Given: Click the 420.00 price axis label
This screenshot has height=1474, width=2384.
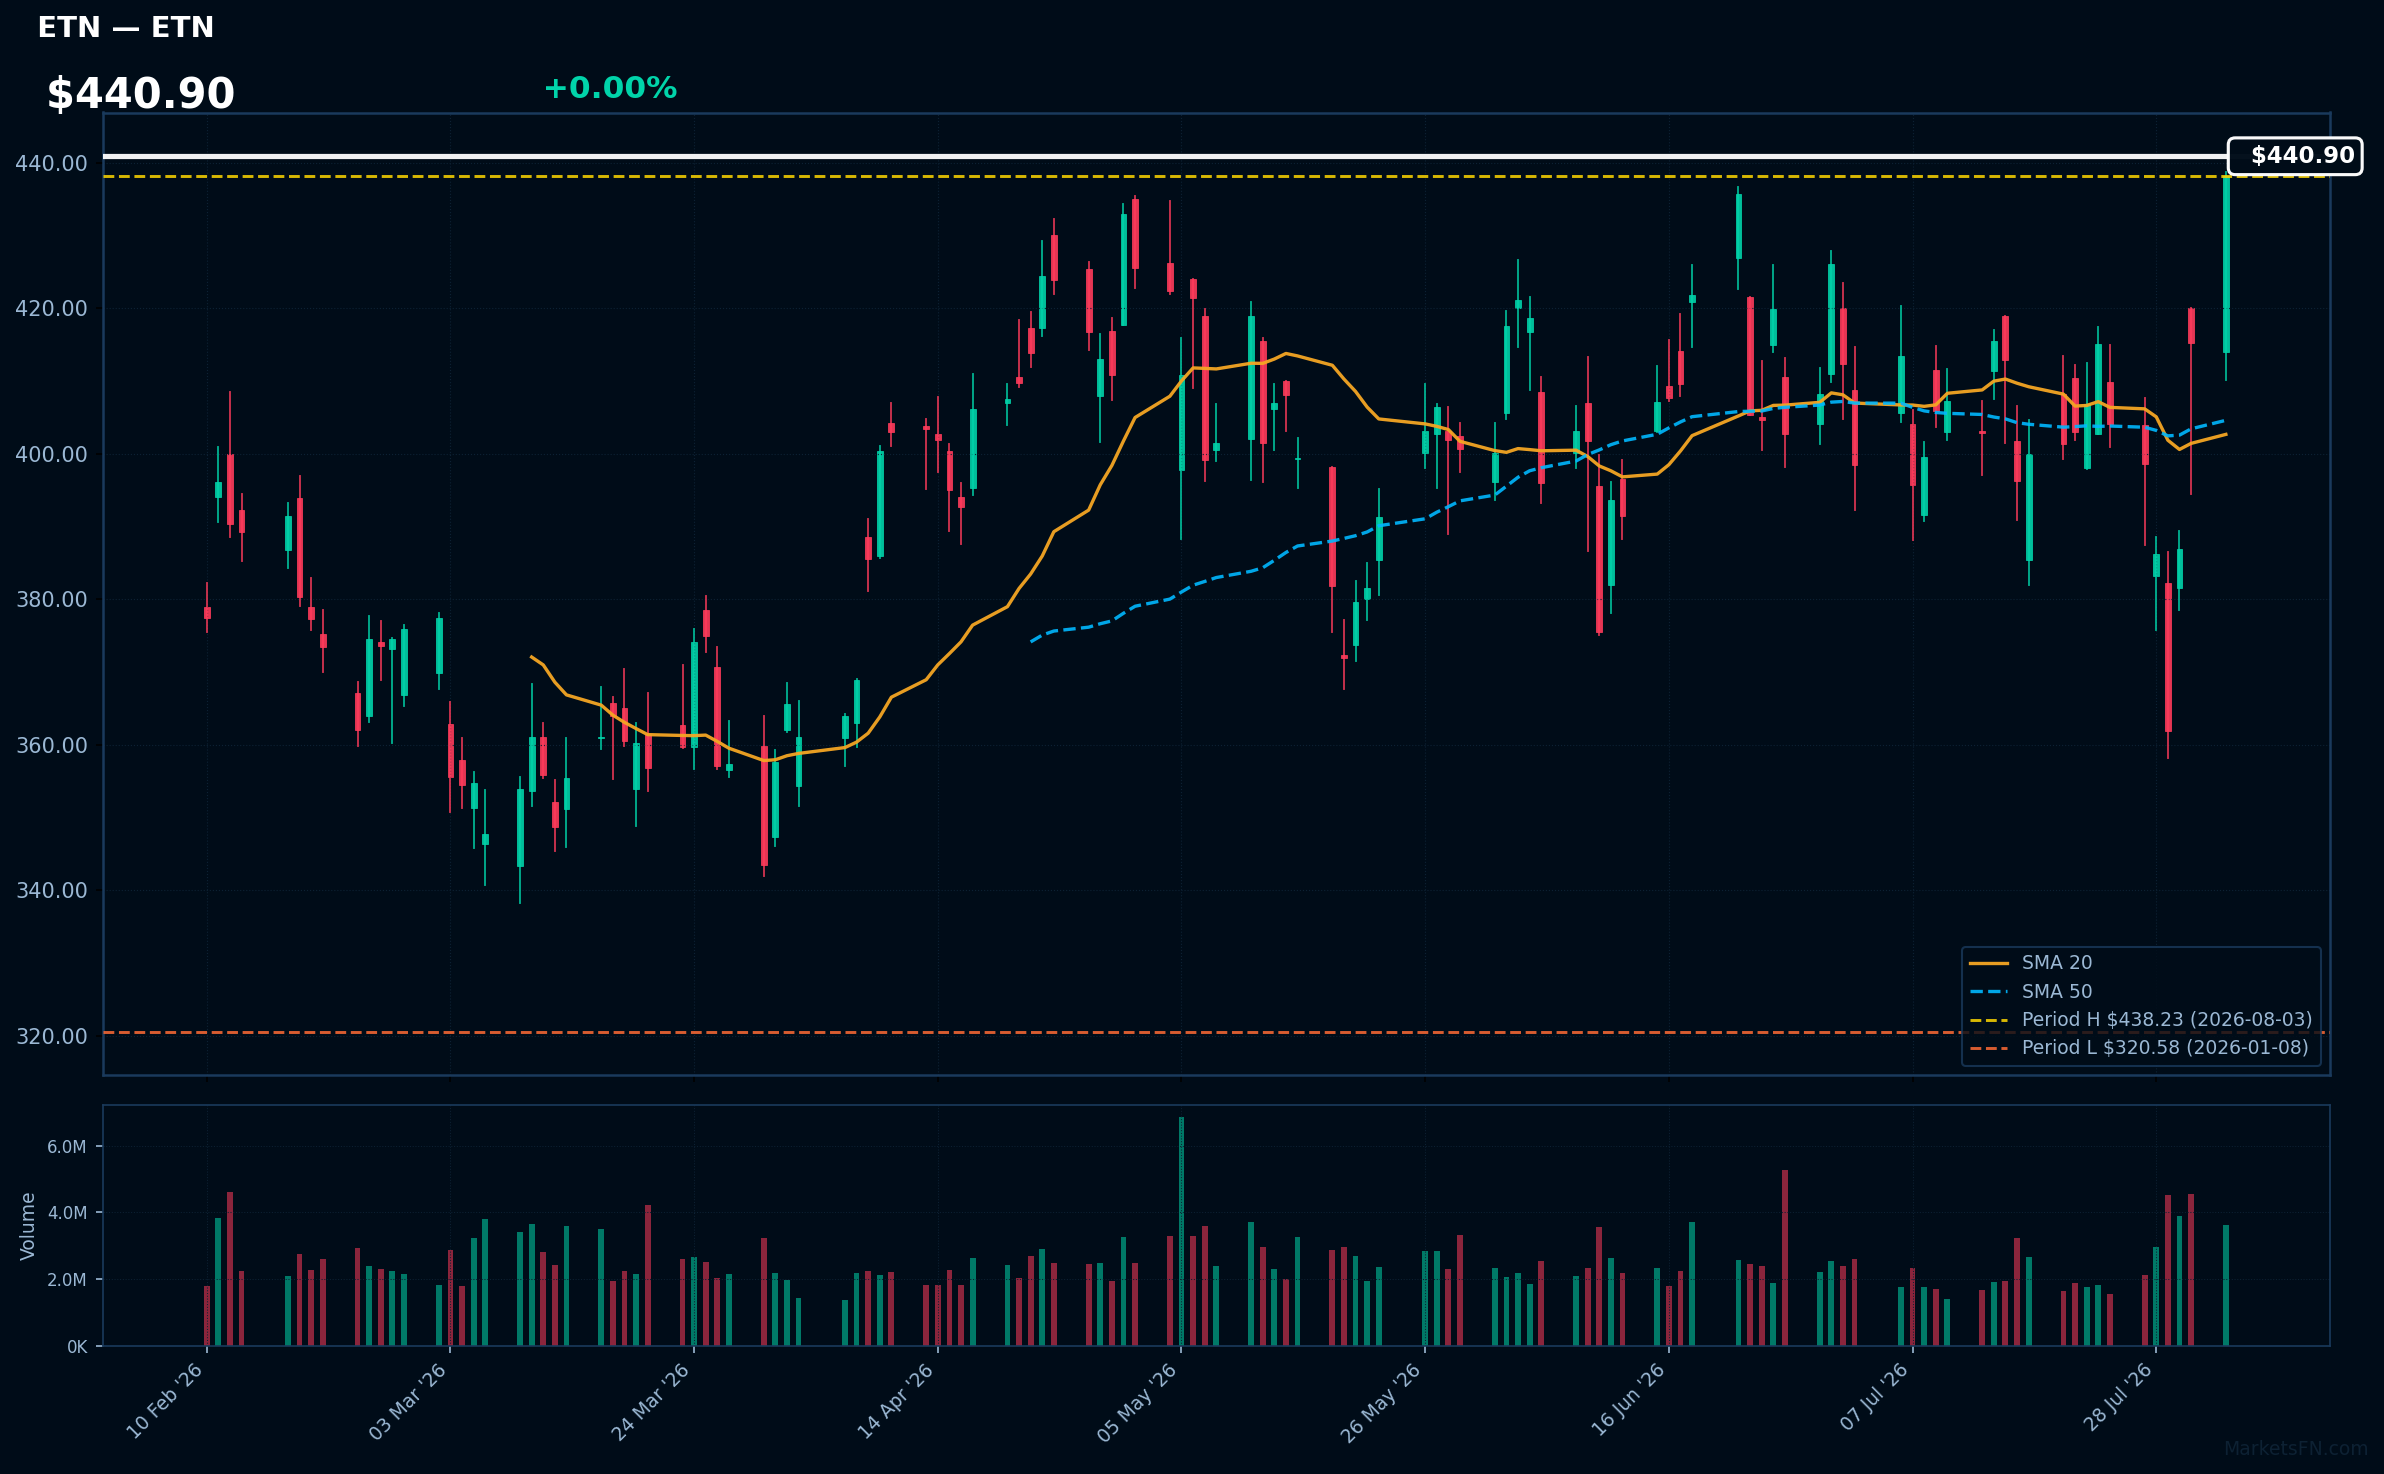Looking at the screenshot, I should pos(52,308).
